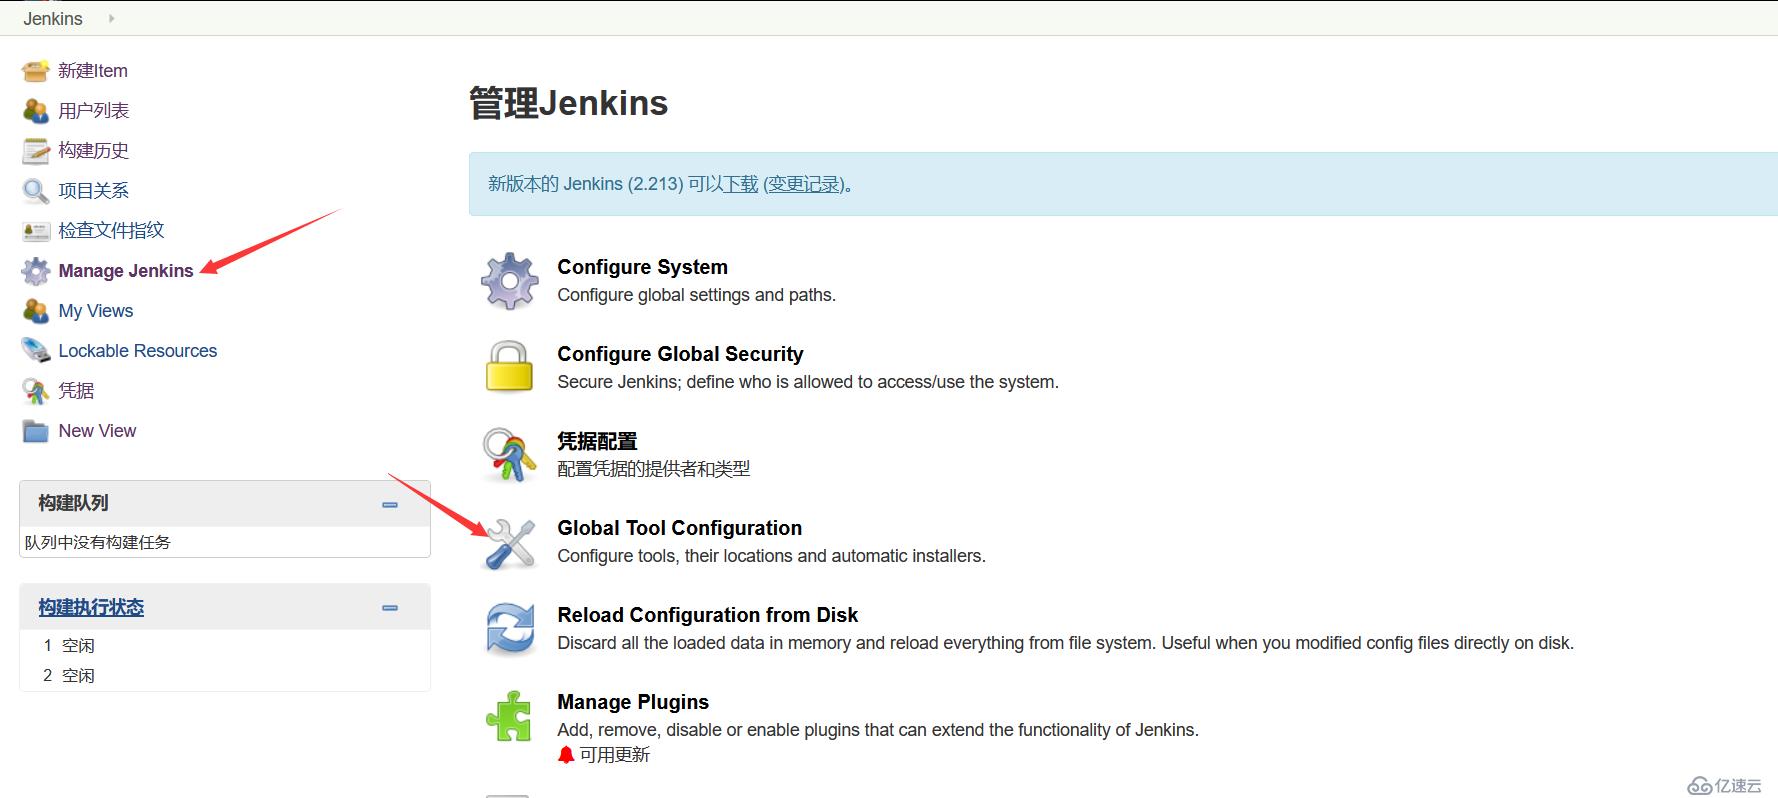This screenshot has width=1778, height=798.
Task: Click executor 2 空闲 row
Action: click(225, 676)
